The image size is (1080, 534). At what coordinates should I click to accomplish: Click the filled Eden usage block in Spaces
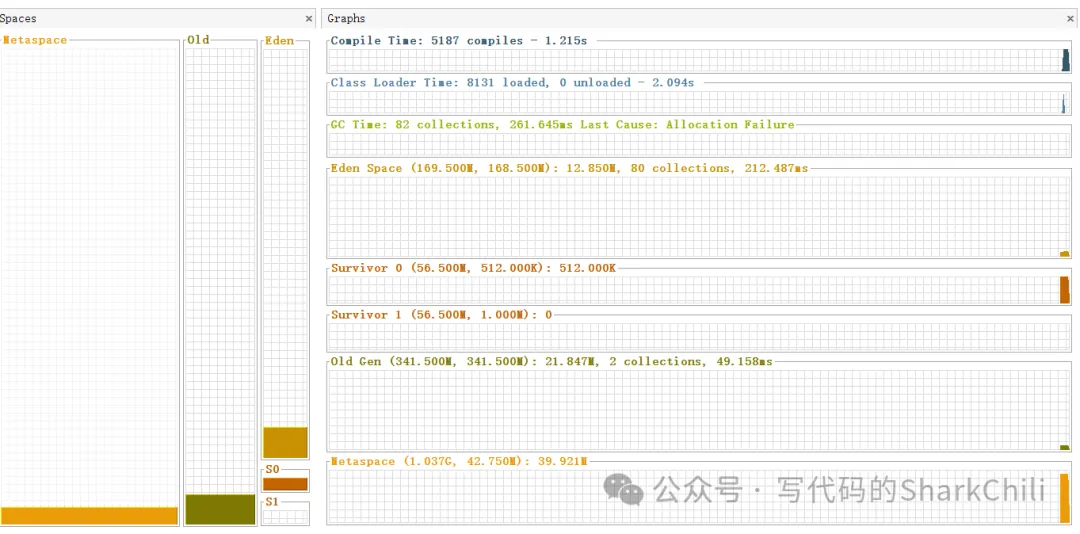(285, 442)
